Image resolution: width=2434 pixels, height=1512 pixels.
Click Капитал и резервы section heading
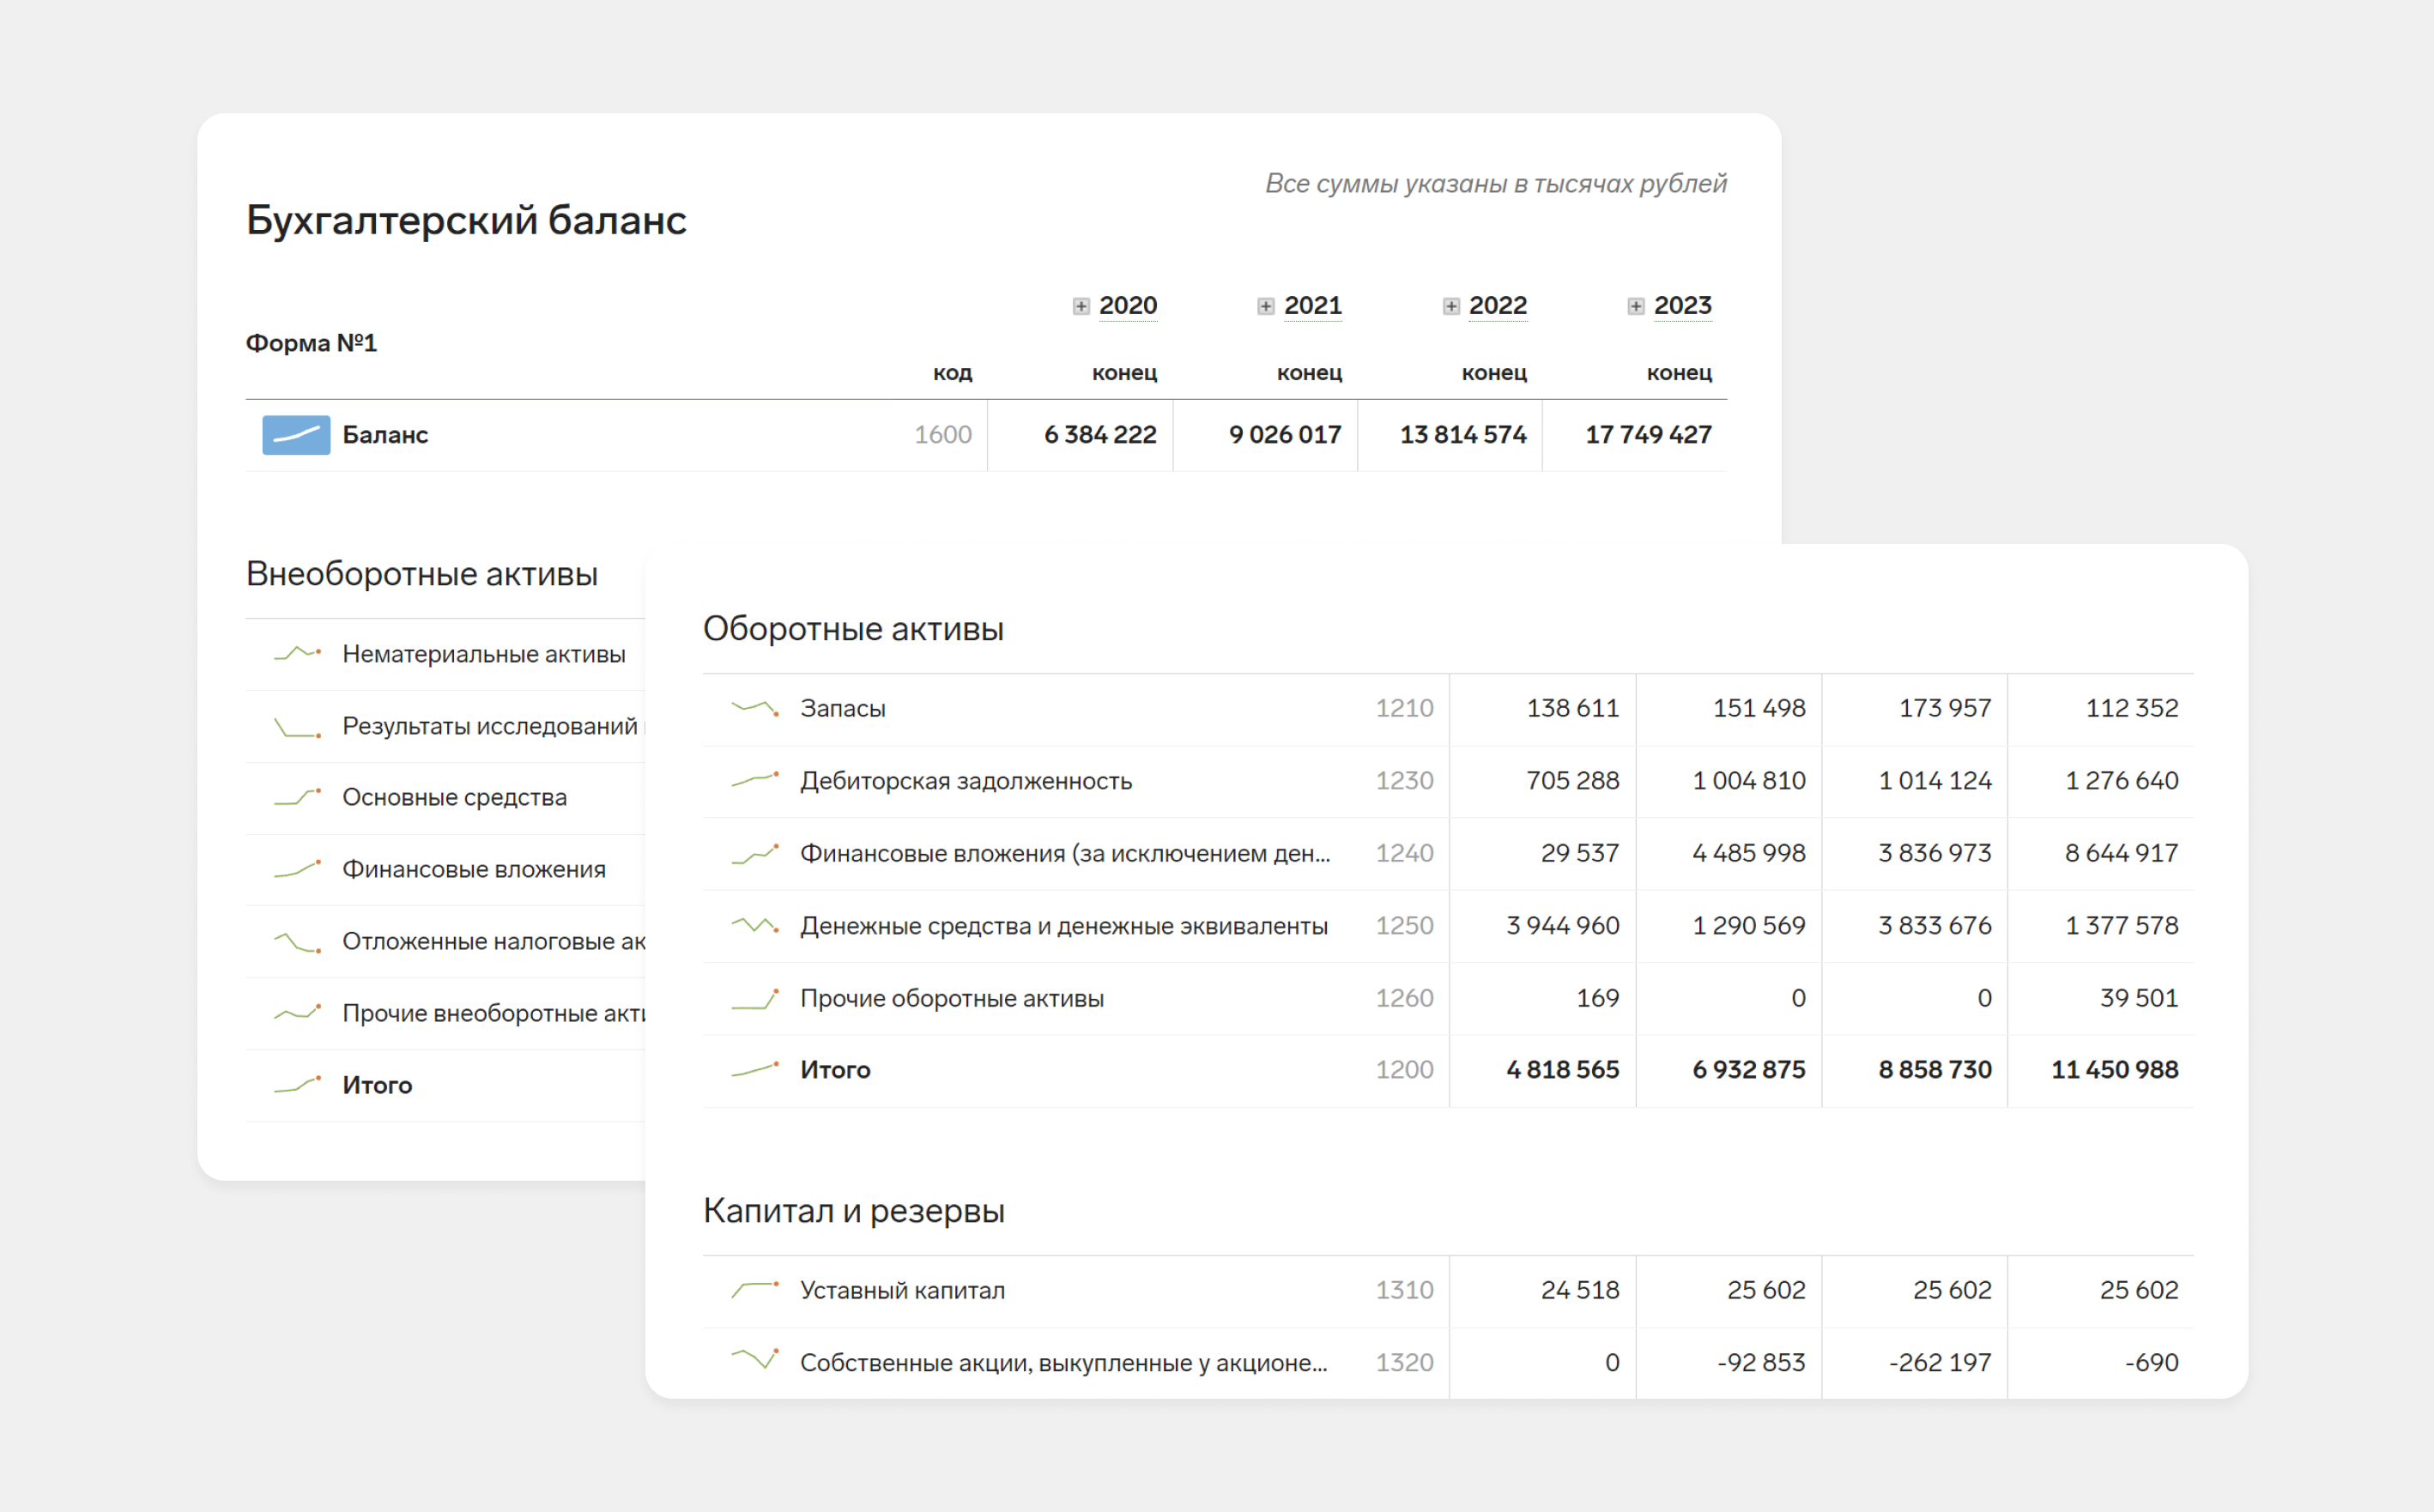(x=854, y=1211)
